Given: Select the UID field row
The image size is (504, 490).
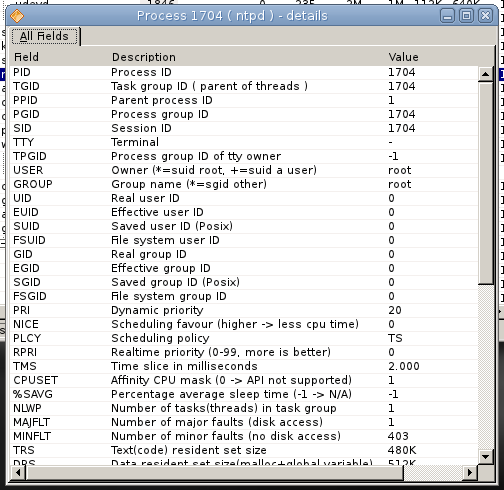Looking at the screenshot, I should [x=244, y=198].
